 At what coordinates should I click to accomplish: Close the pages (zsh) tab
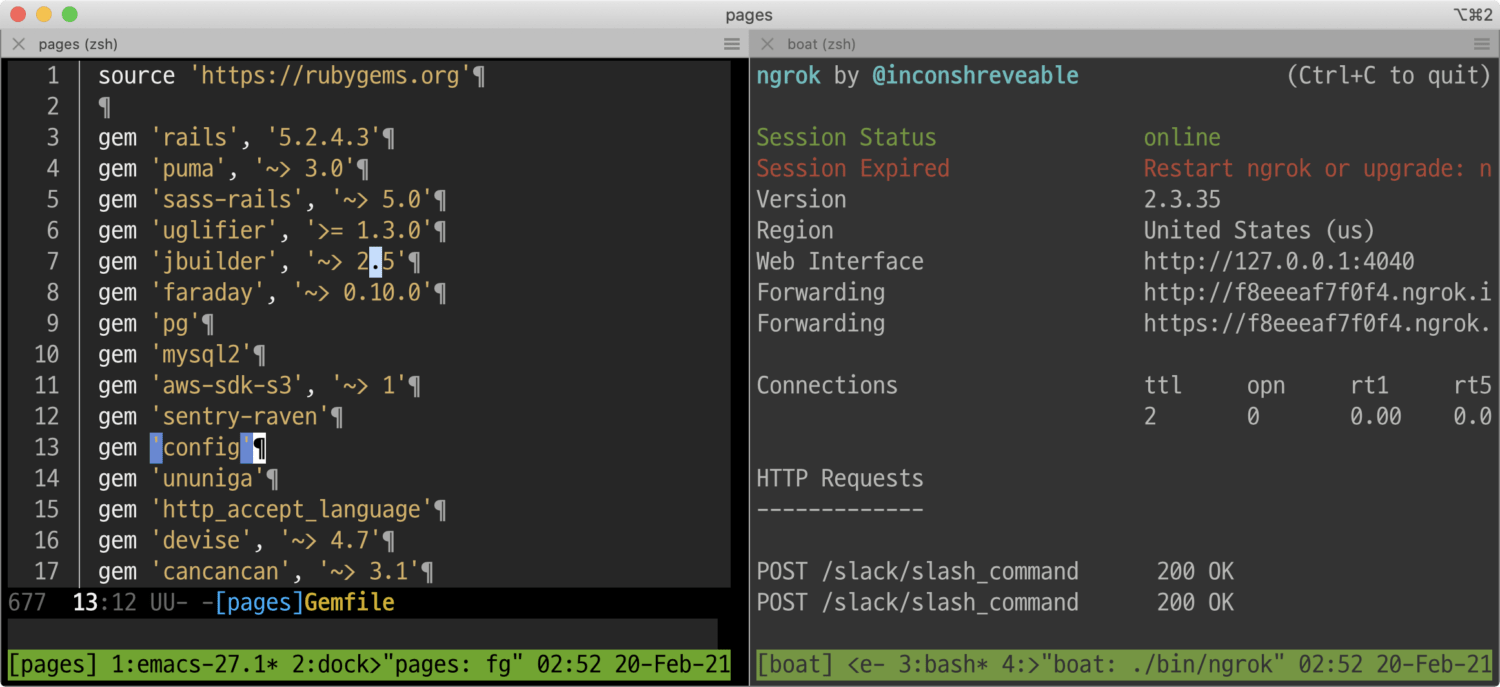18,44
